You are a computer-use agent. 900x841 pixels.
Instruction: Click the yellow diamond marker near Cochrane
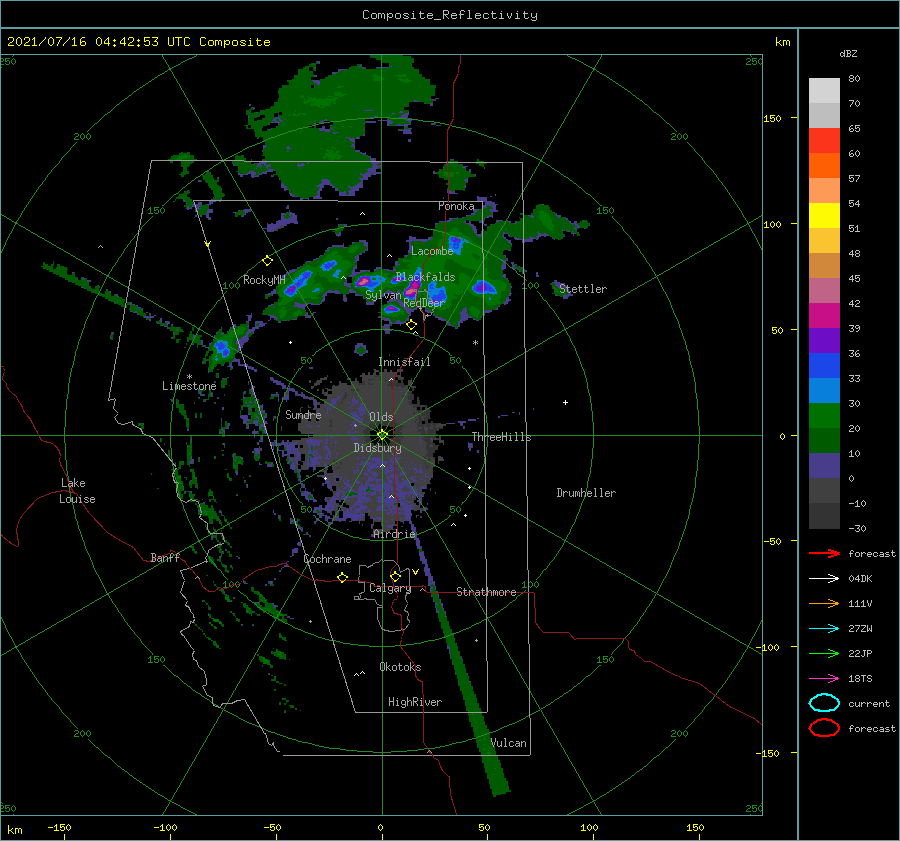[x=343, y=577]
